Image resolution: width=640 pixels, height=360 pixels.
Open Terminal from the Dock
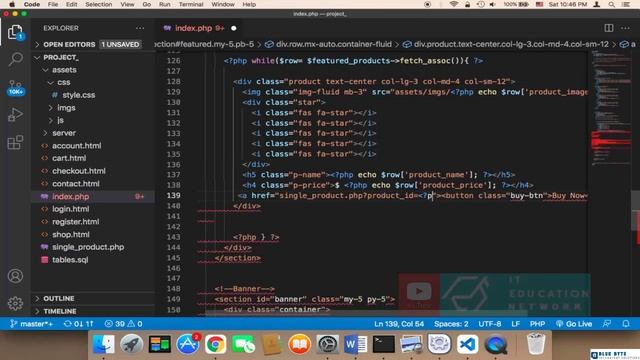[x=384, y=344]
